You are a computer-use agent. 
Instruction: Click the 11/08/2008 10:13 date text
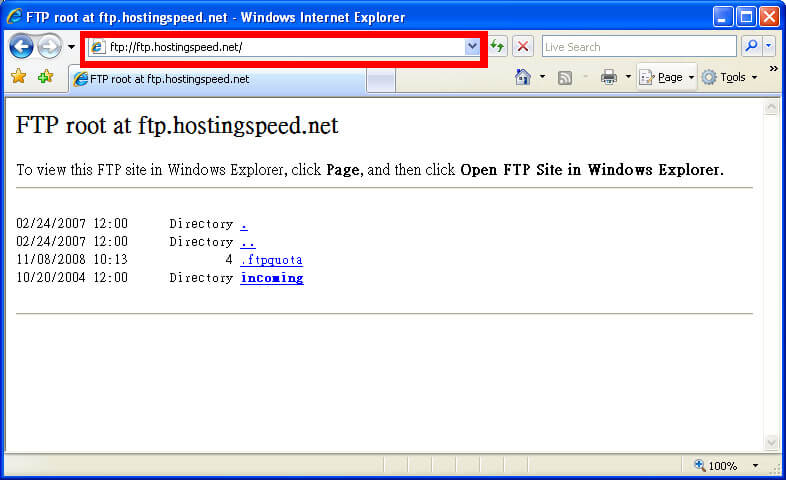coord(72,260)
